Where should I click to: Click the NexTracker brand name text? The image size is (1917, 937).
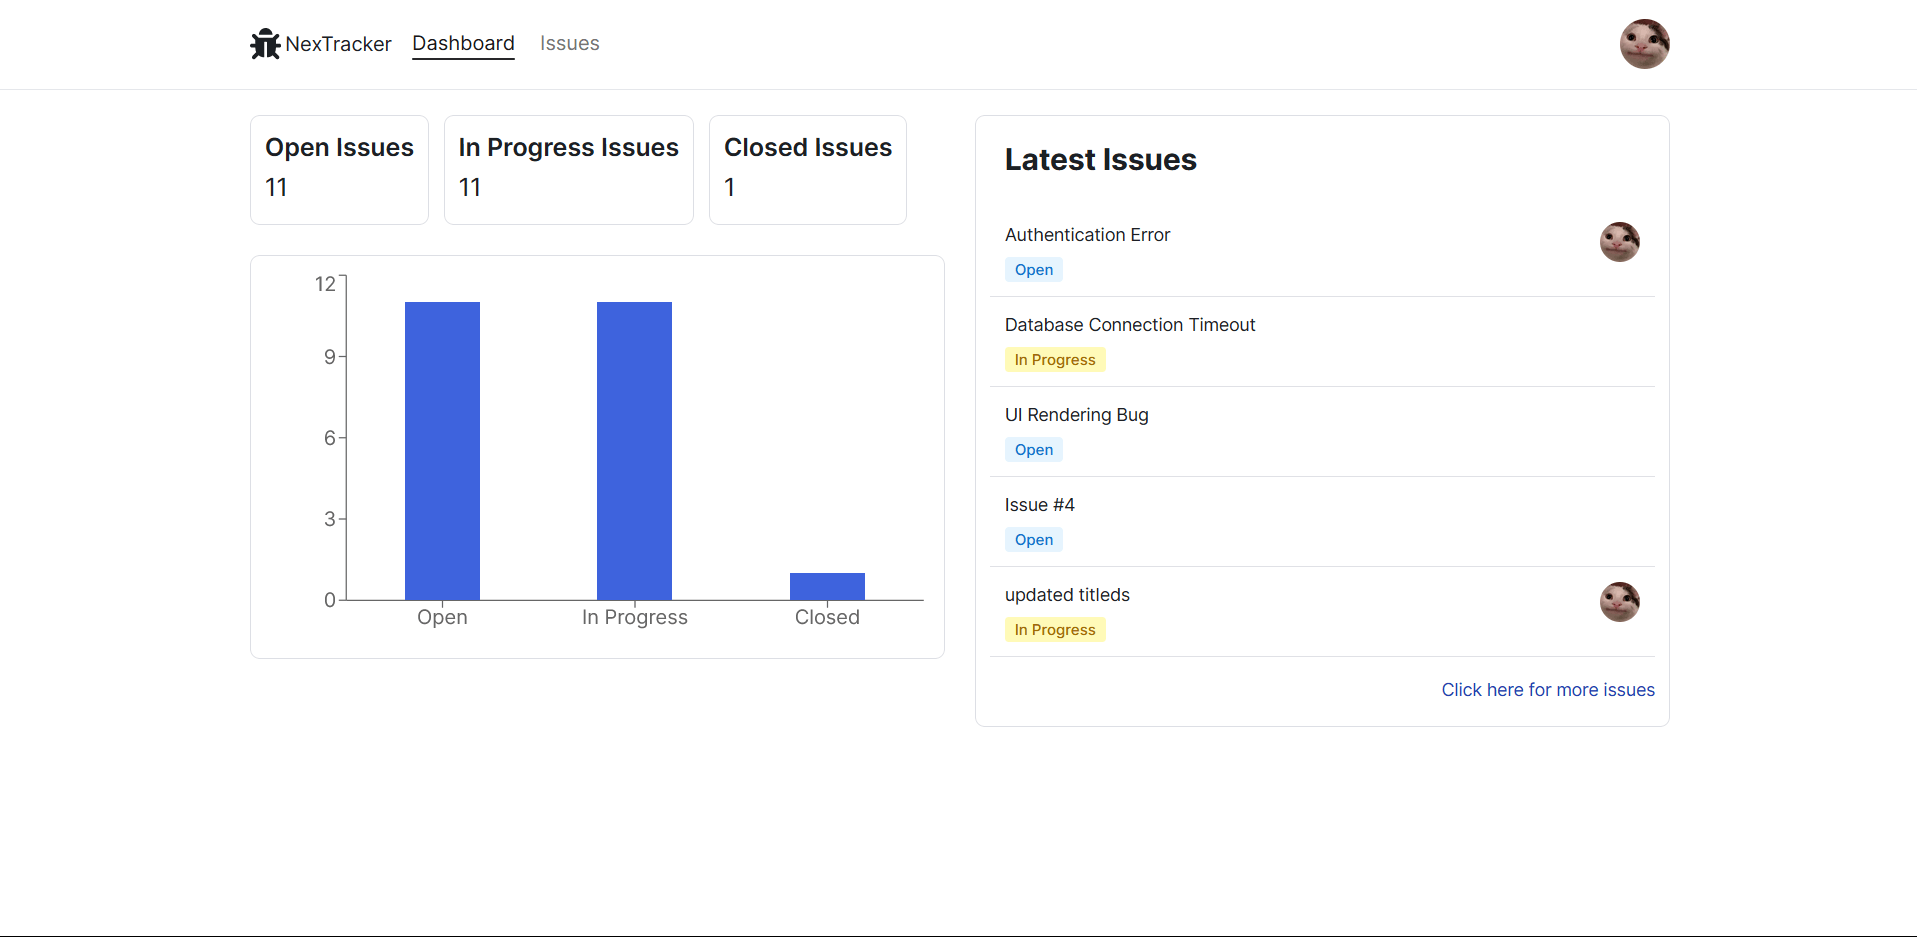[338, 44]
